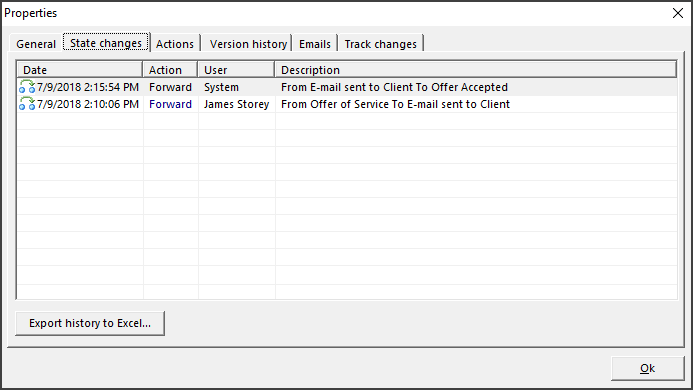This screenshot has width=693, height=390.
Task: Open the Actions tab
Action: coord(175,44)
